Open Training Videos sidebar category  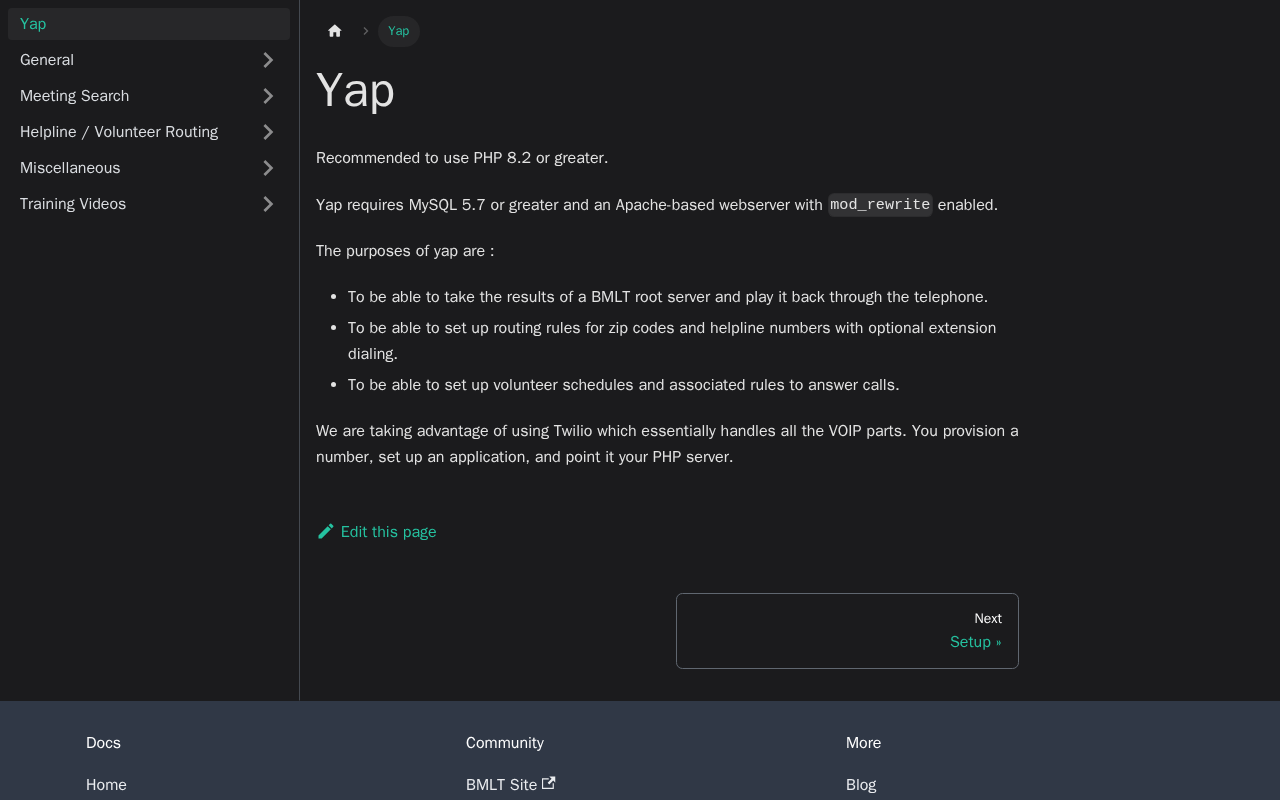[73, 204]
